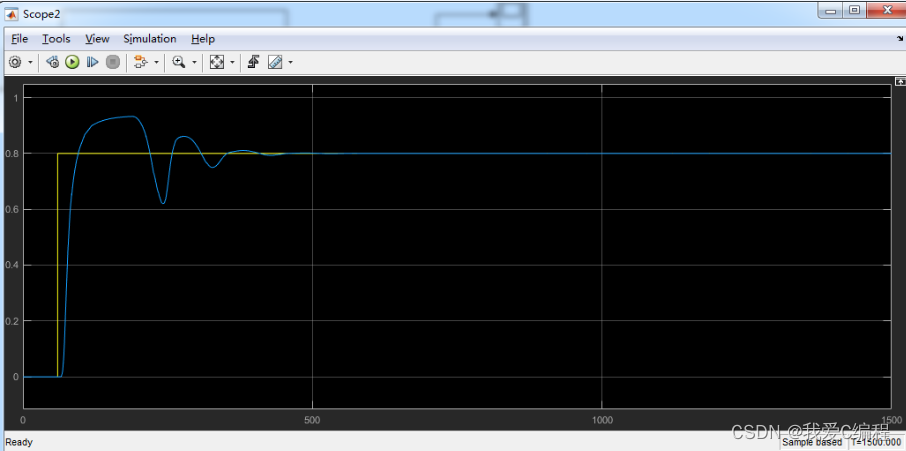Open the Help menu
The height and width of the screenshot is (451, 906).
(x=203, y=39)
